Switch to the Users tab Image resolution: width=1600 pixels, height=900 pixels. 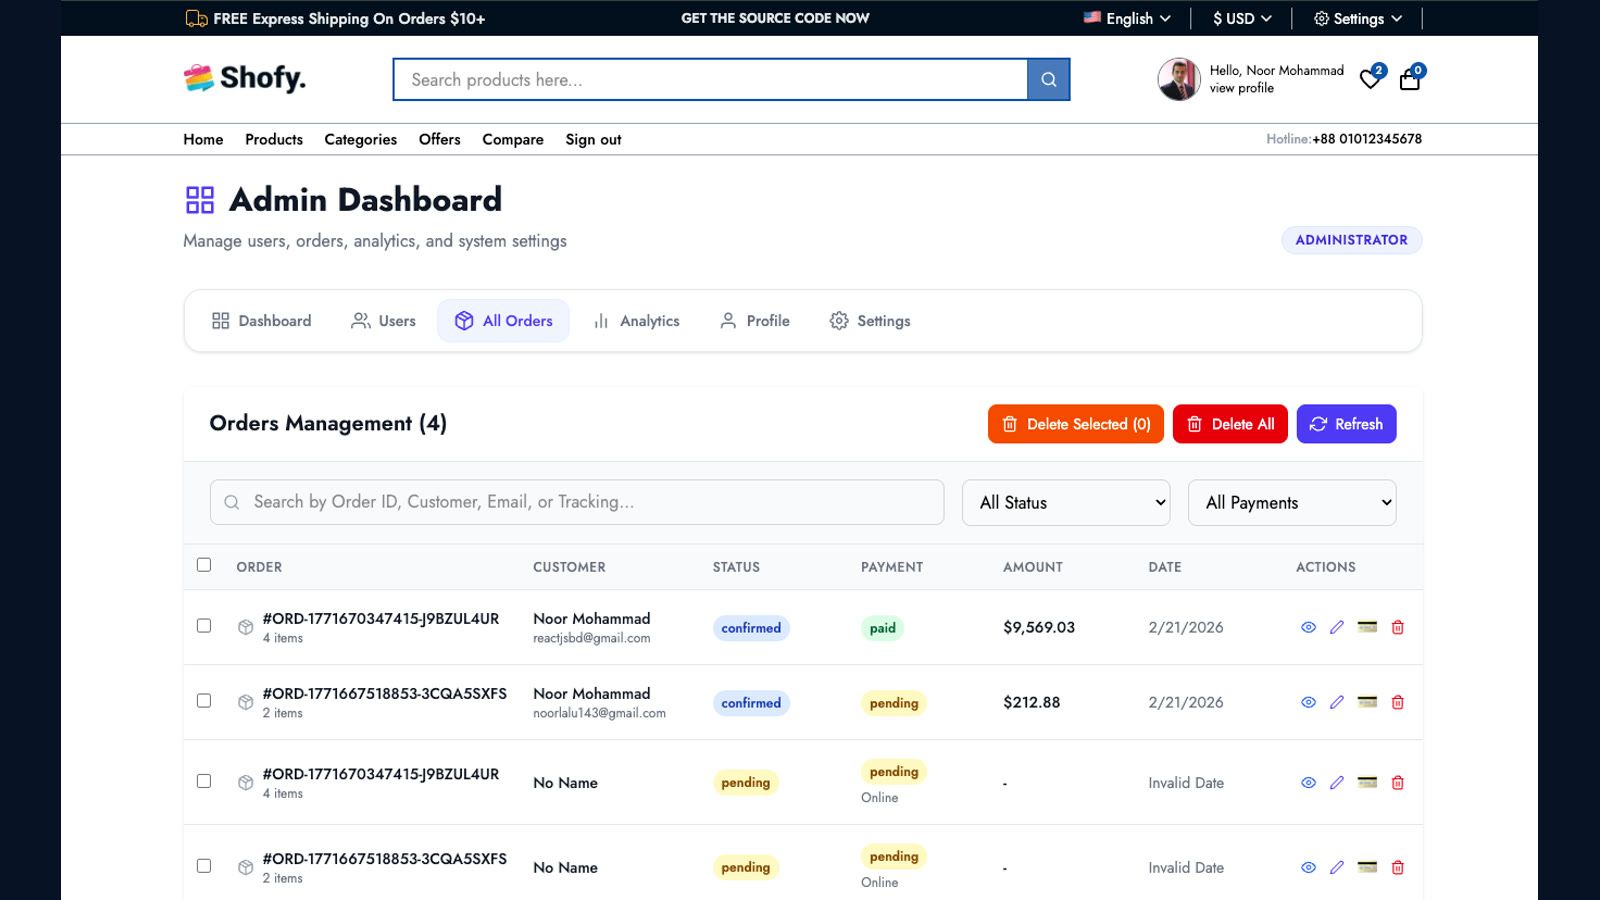(x=383, y=321)
